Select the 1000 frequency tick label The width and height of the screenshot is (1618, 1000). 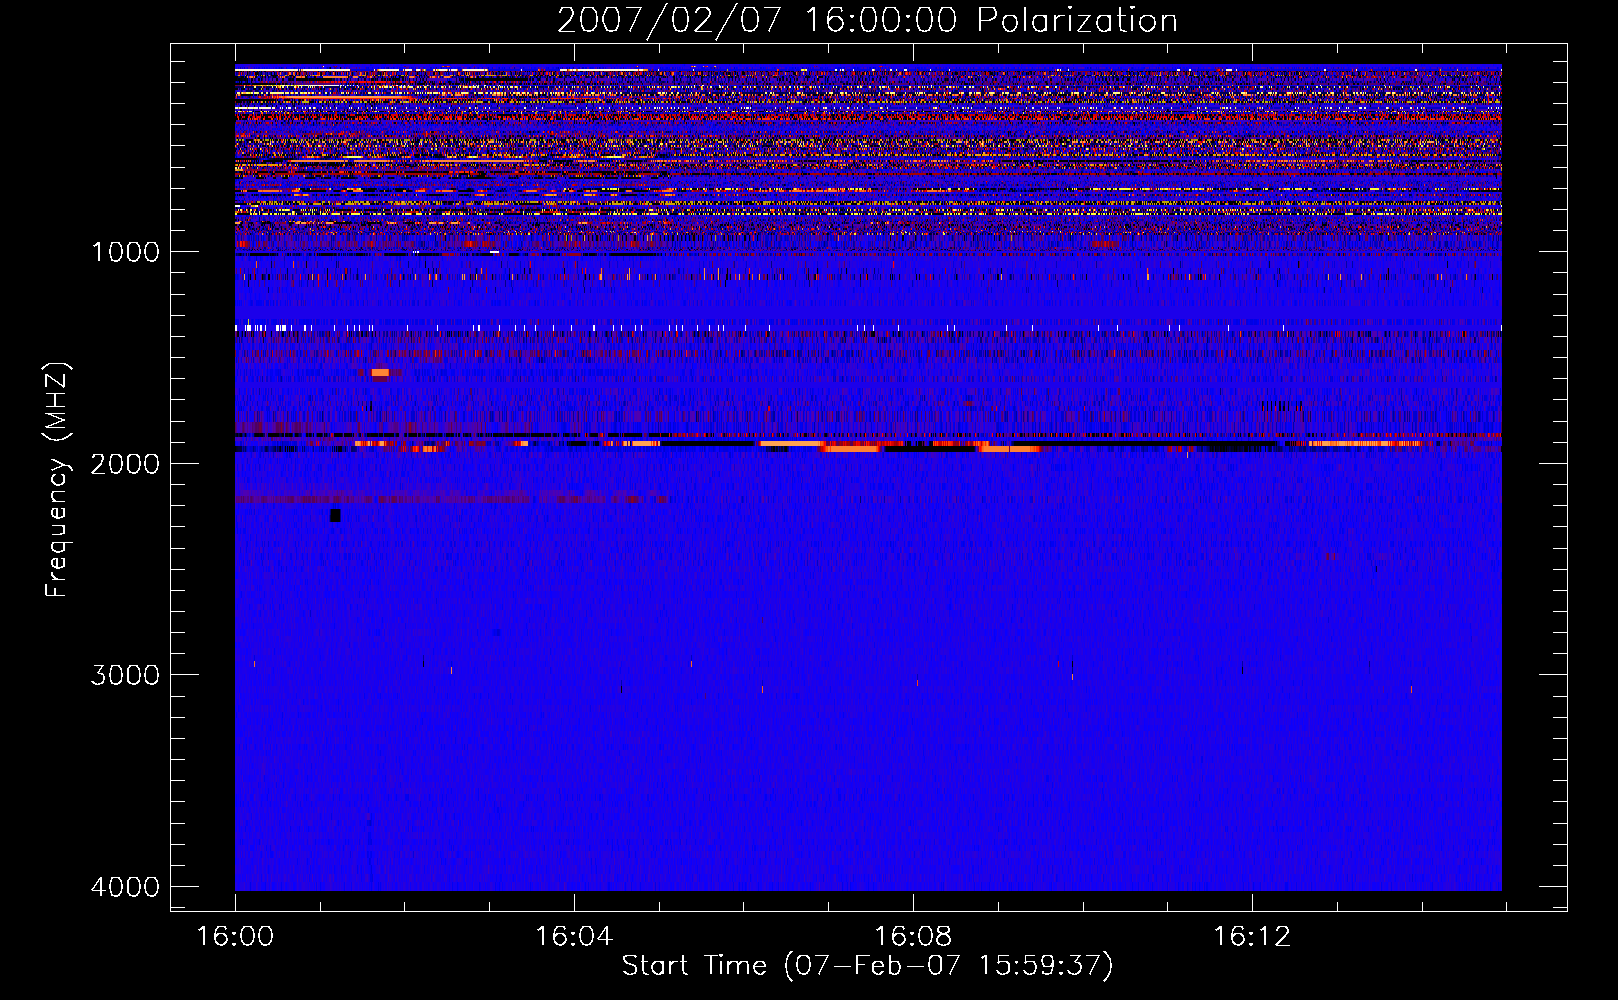click(125, 251)
